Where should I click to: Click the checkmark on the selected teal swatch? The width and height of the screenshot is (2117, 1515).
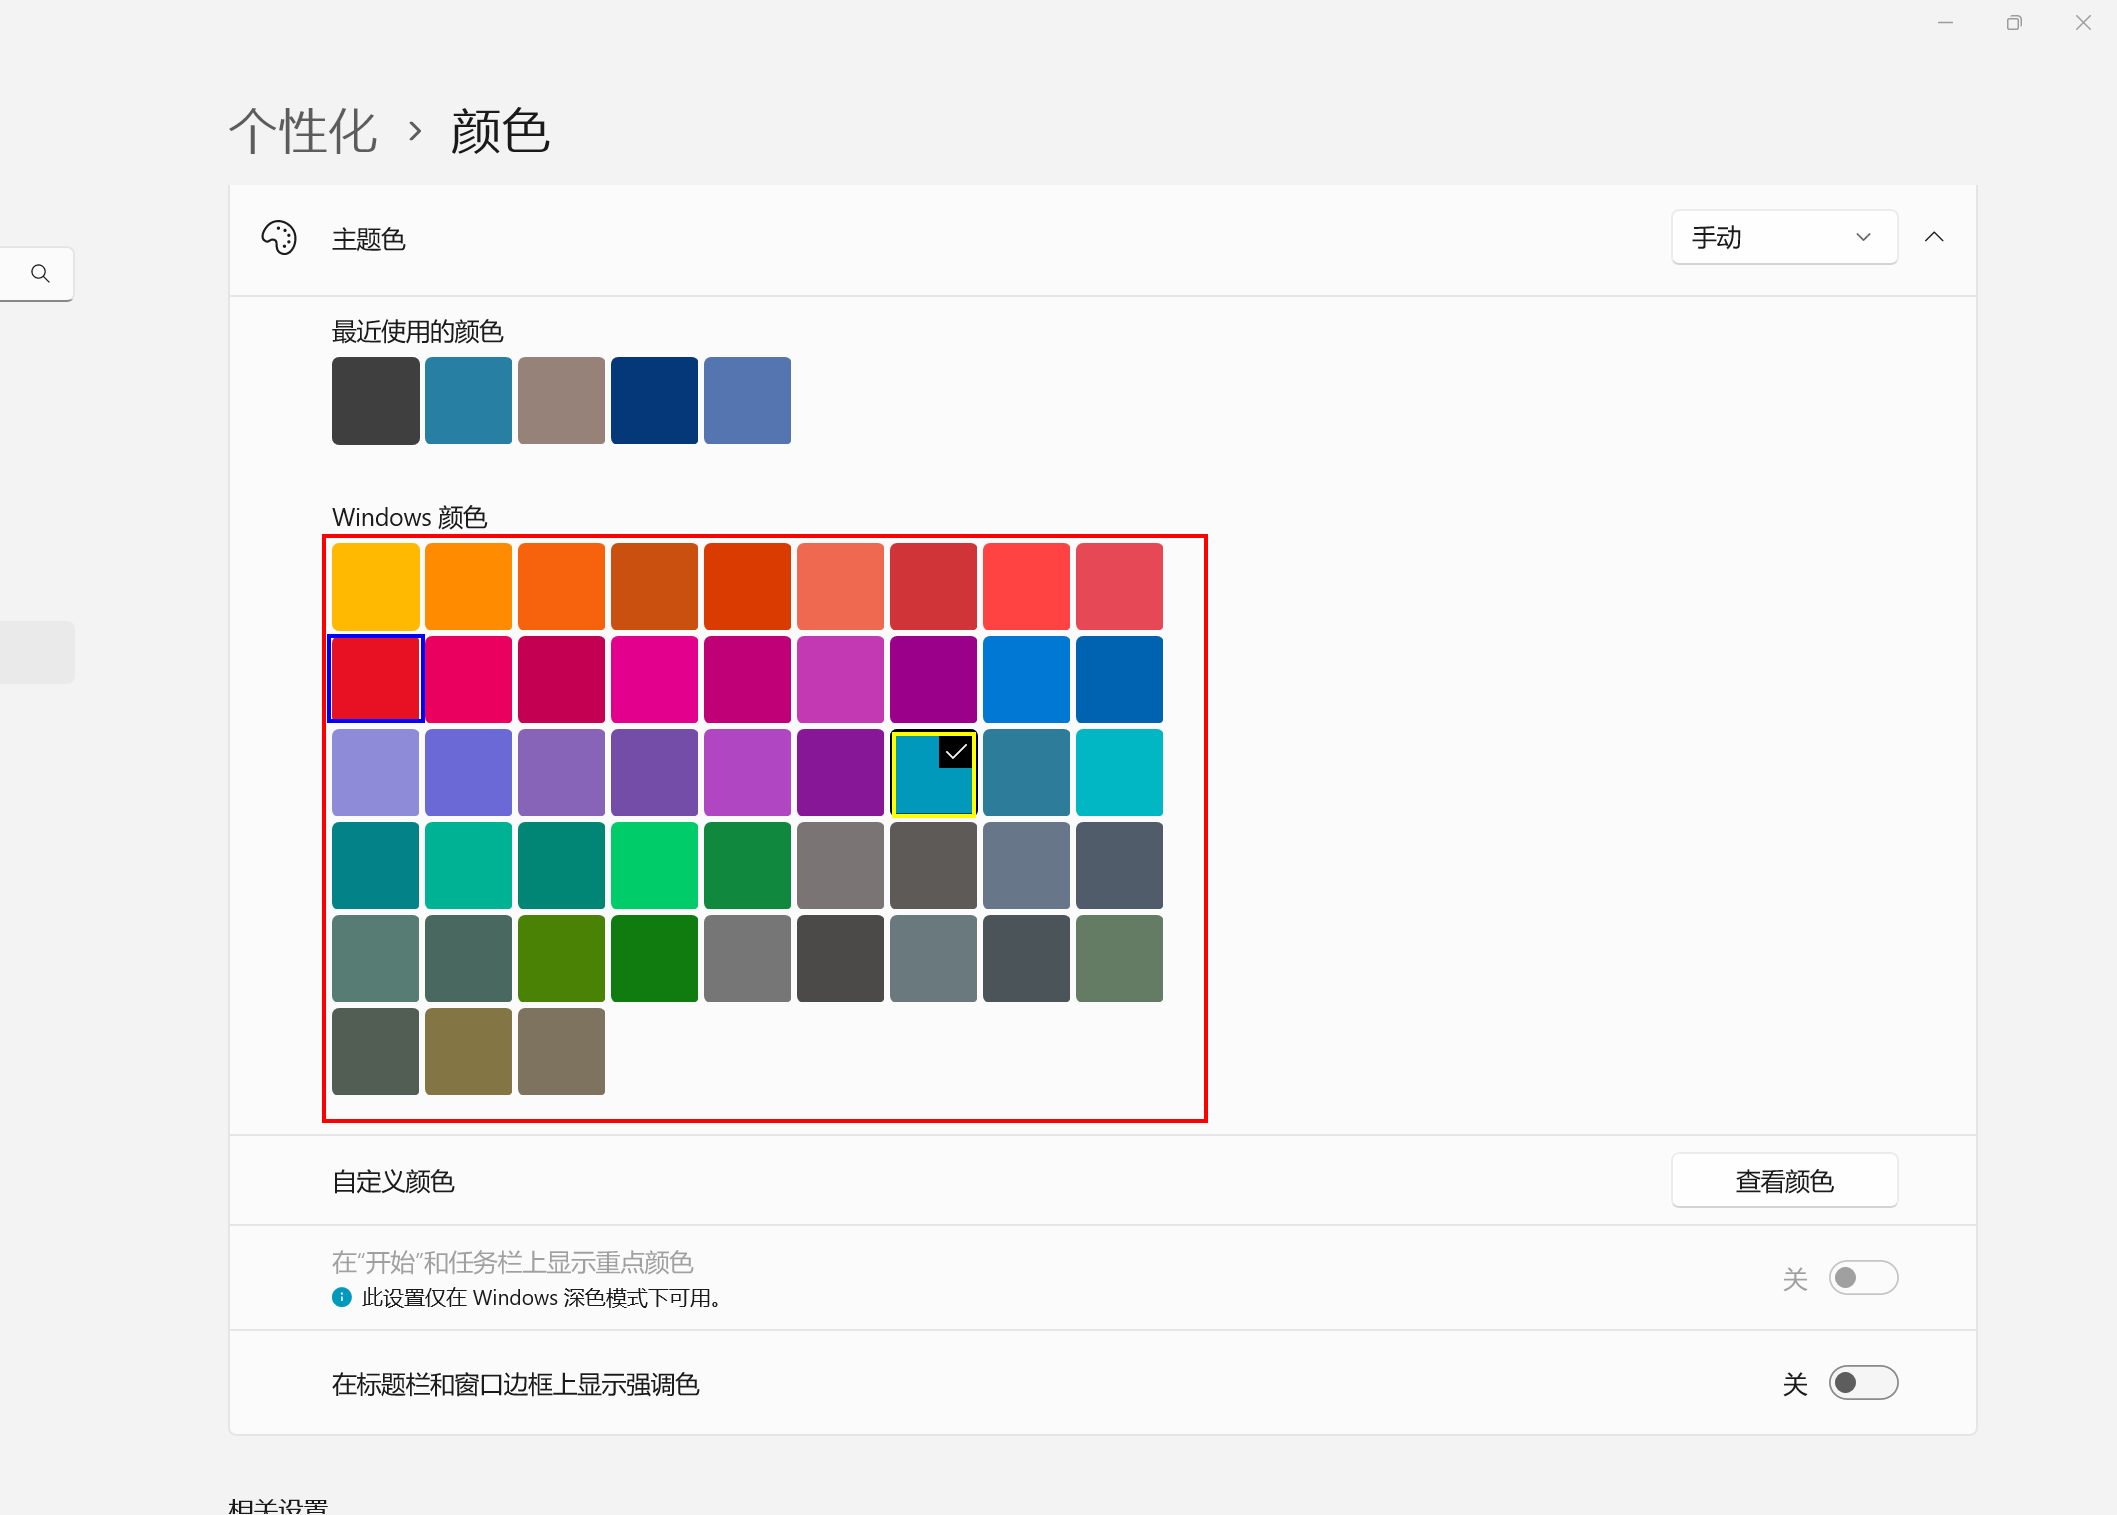click(x=956, y=752)
